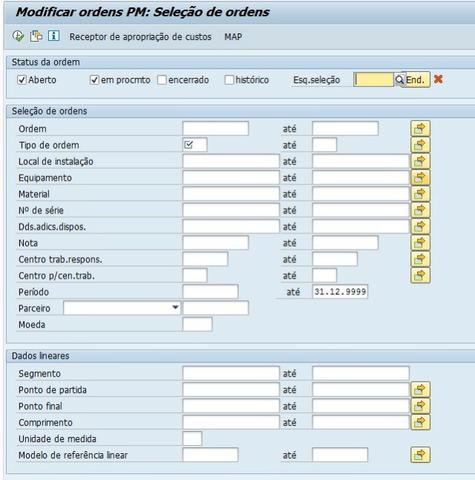Click the Comprimento from field
475x480 pixels.
point(231,422)
